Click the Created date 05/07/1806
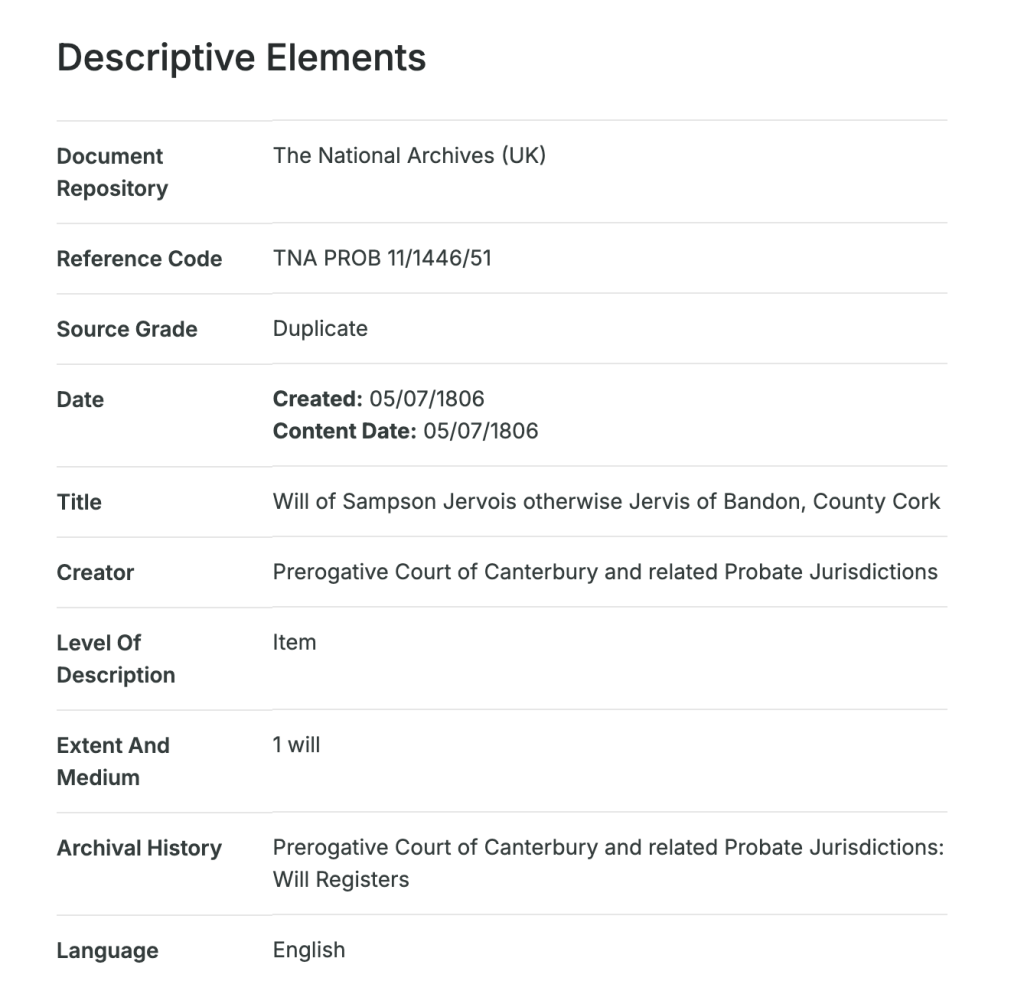Viewport: 1024px width, 981px height. click(x=426, y=399)
